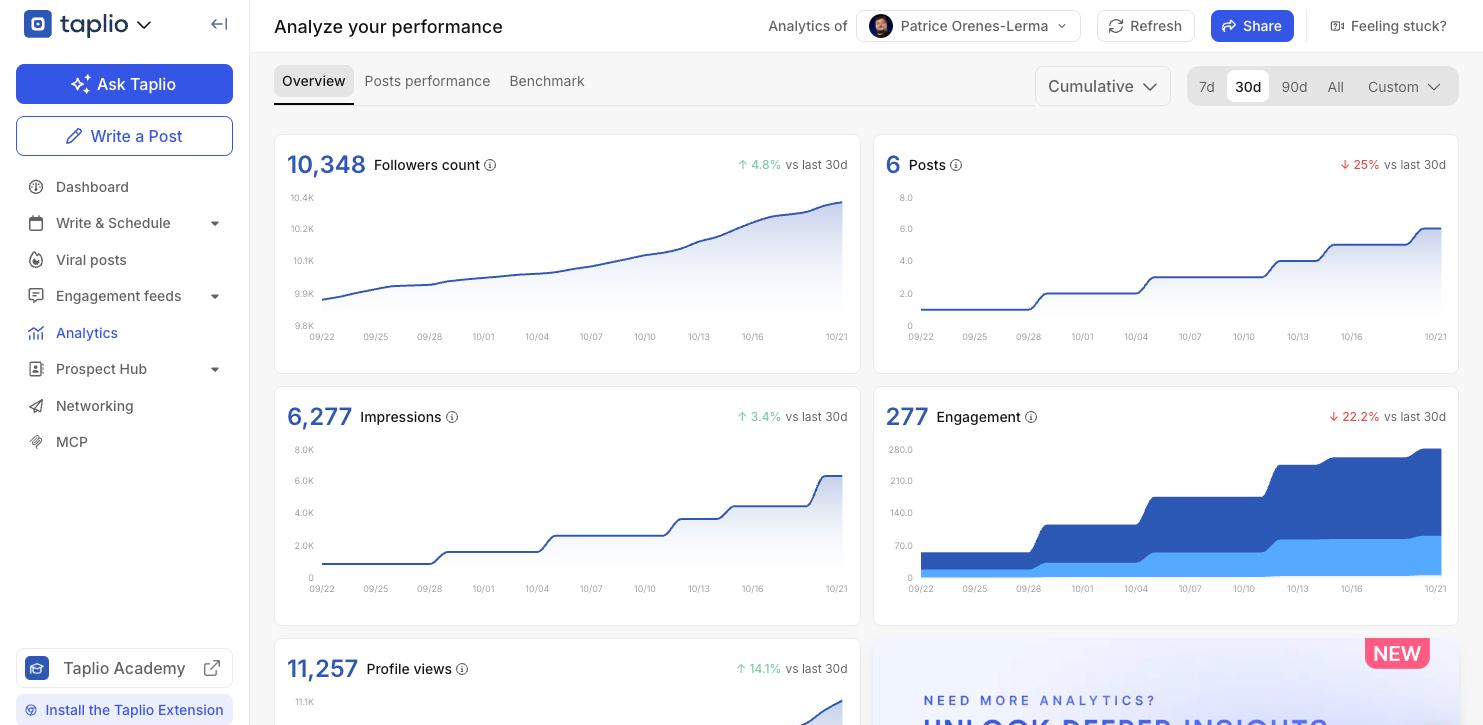Click the Engagement info icon
The height and width of the screenshot is (725, 1483).
coord(1031,417)
